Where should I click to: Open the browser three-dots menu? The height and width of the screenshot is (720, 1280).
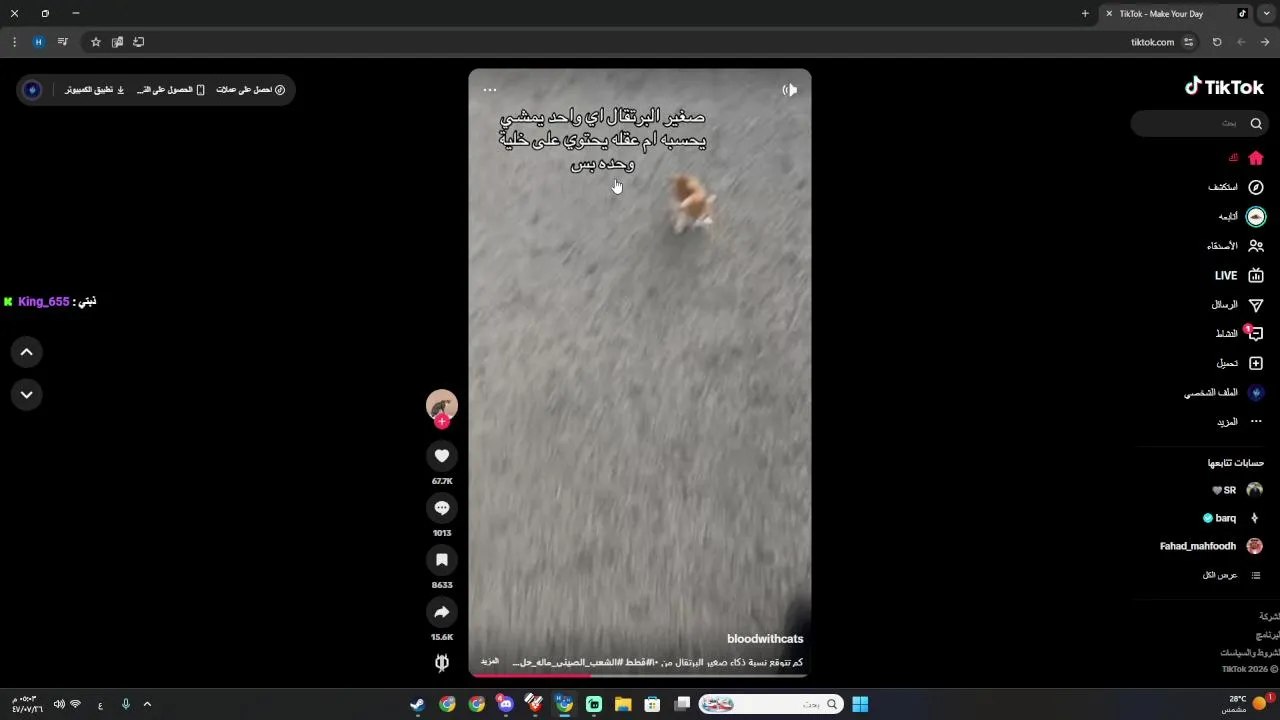[14, 42]
